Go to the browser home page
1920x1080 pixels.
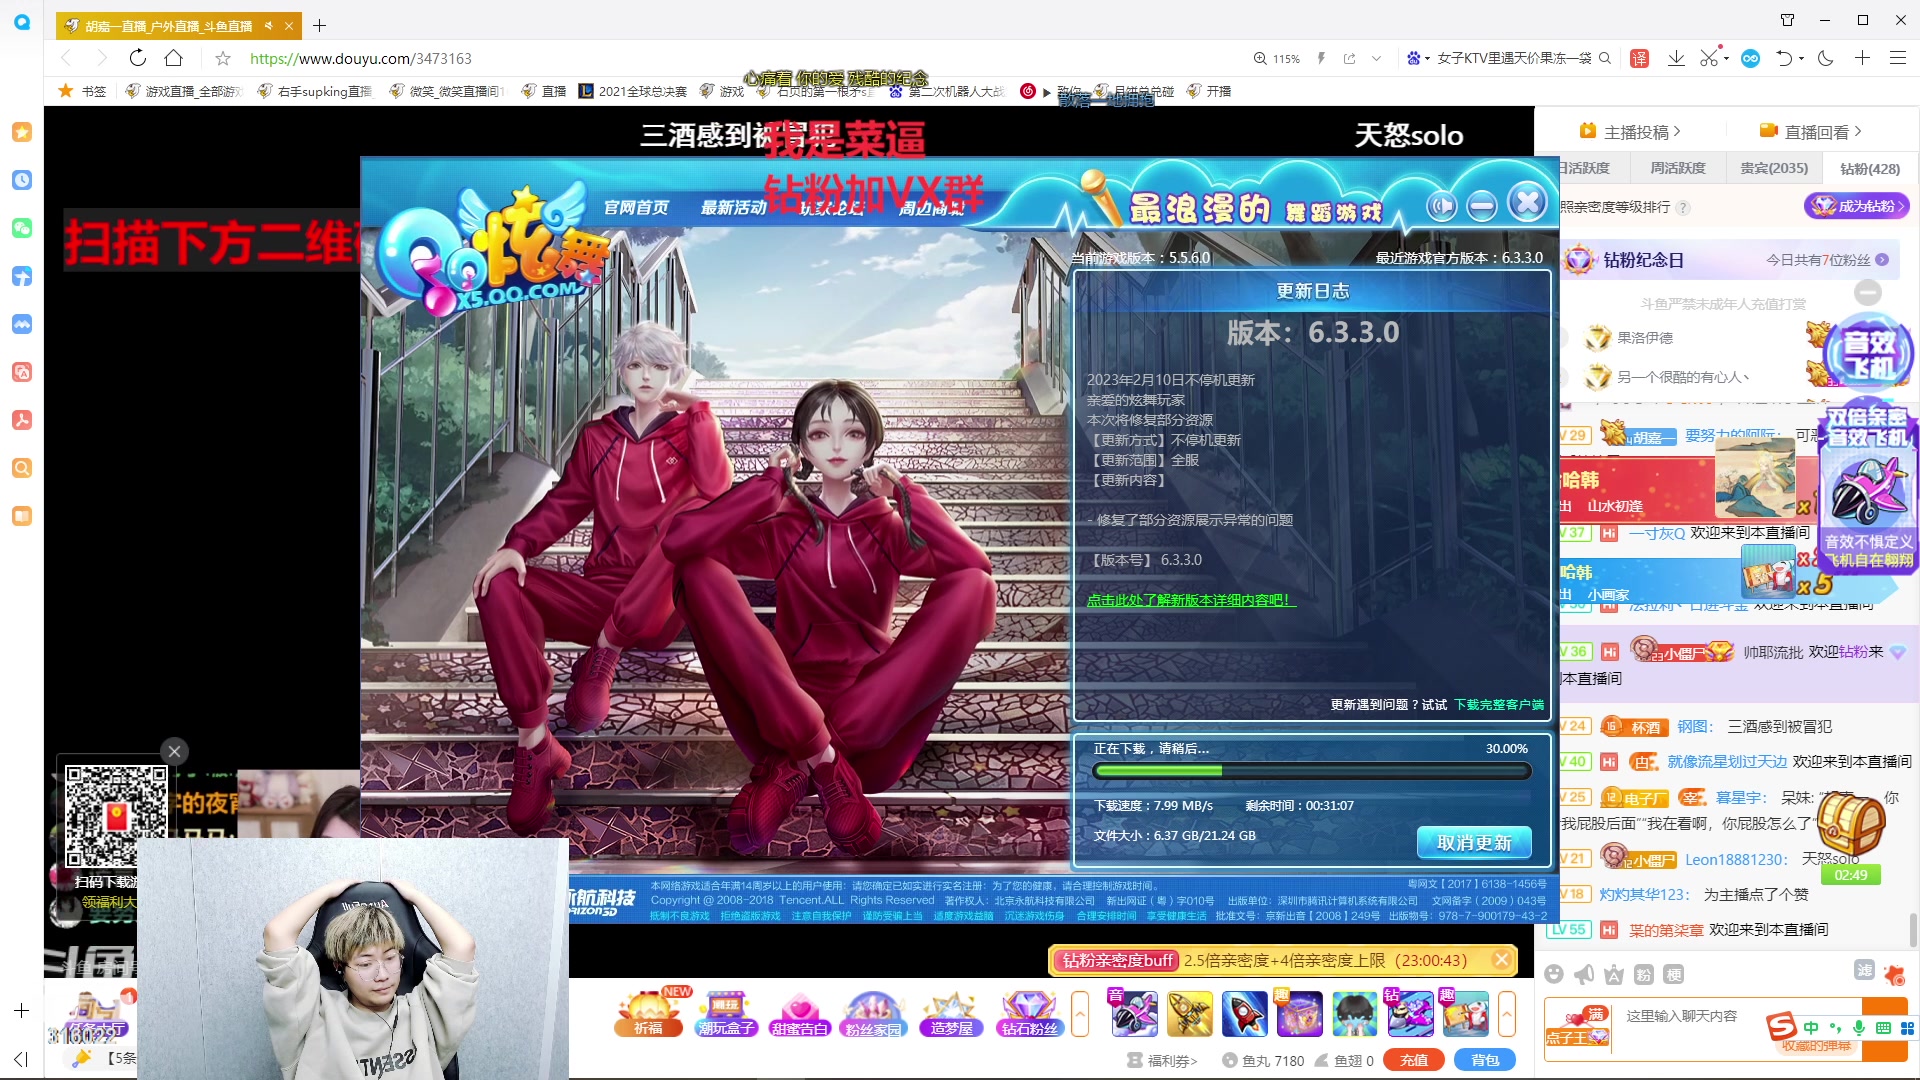click(174, 58)
